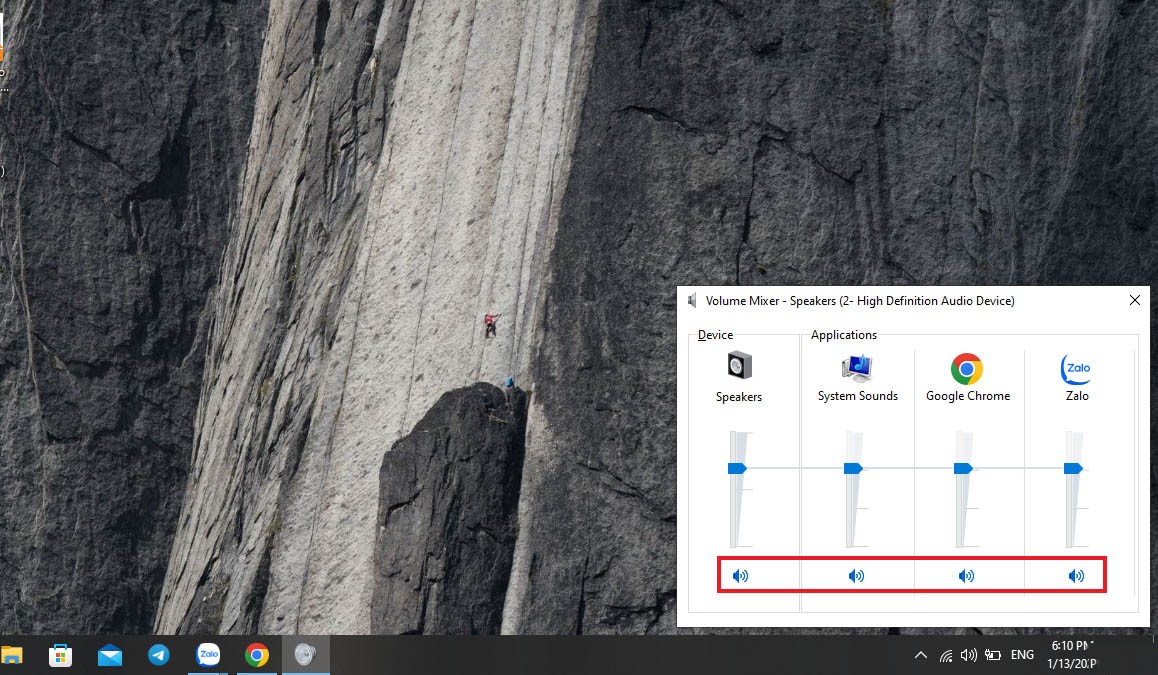Expand hidden system tray icons
Image resolution: width=1158 pixels, height=675 pixels.
point(920,655)
